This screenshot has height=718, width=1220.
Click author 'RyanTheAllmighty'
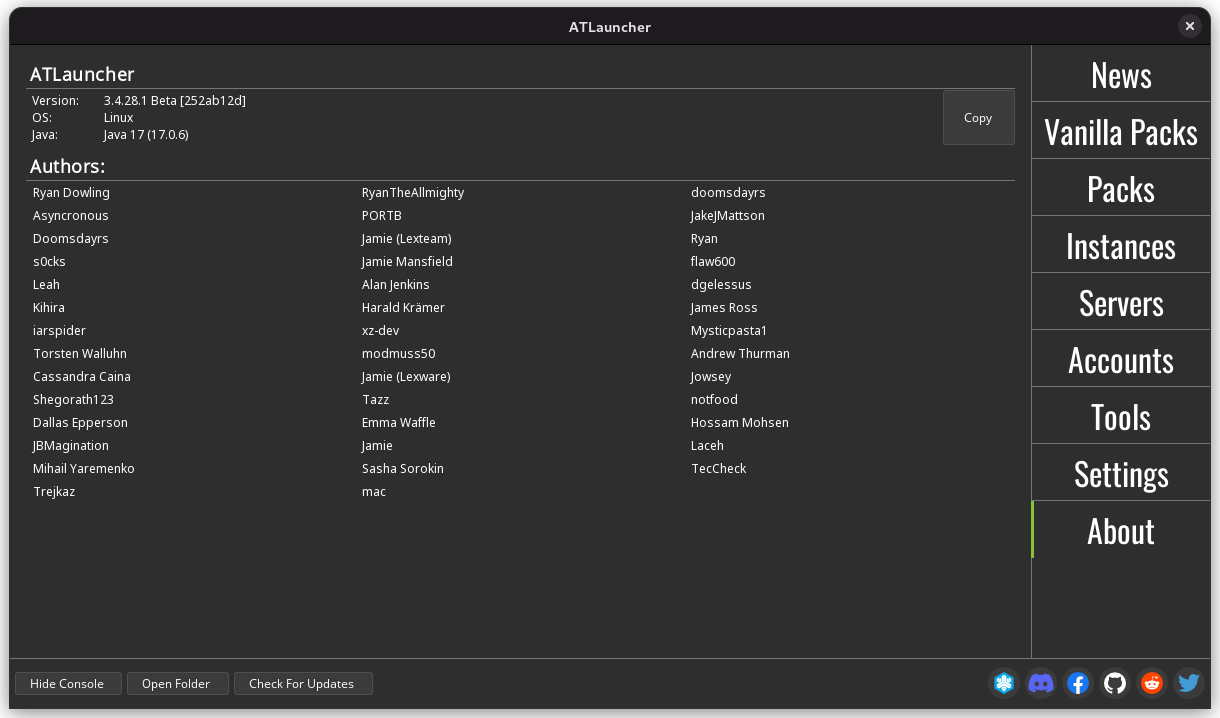tap(413, 193)
